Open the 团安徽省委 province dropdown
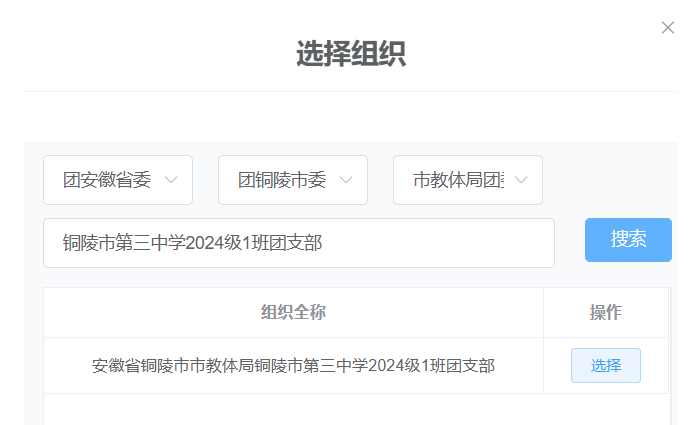This screenshot has height=425, width=699. point(118,180)
